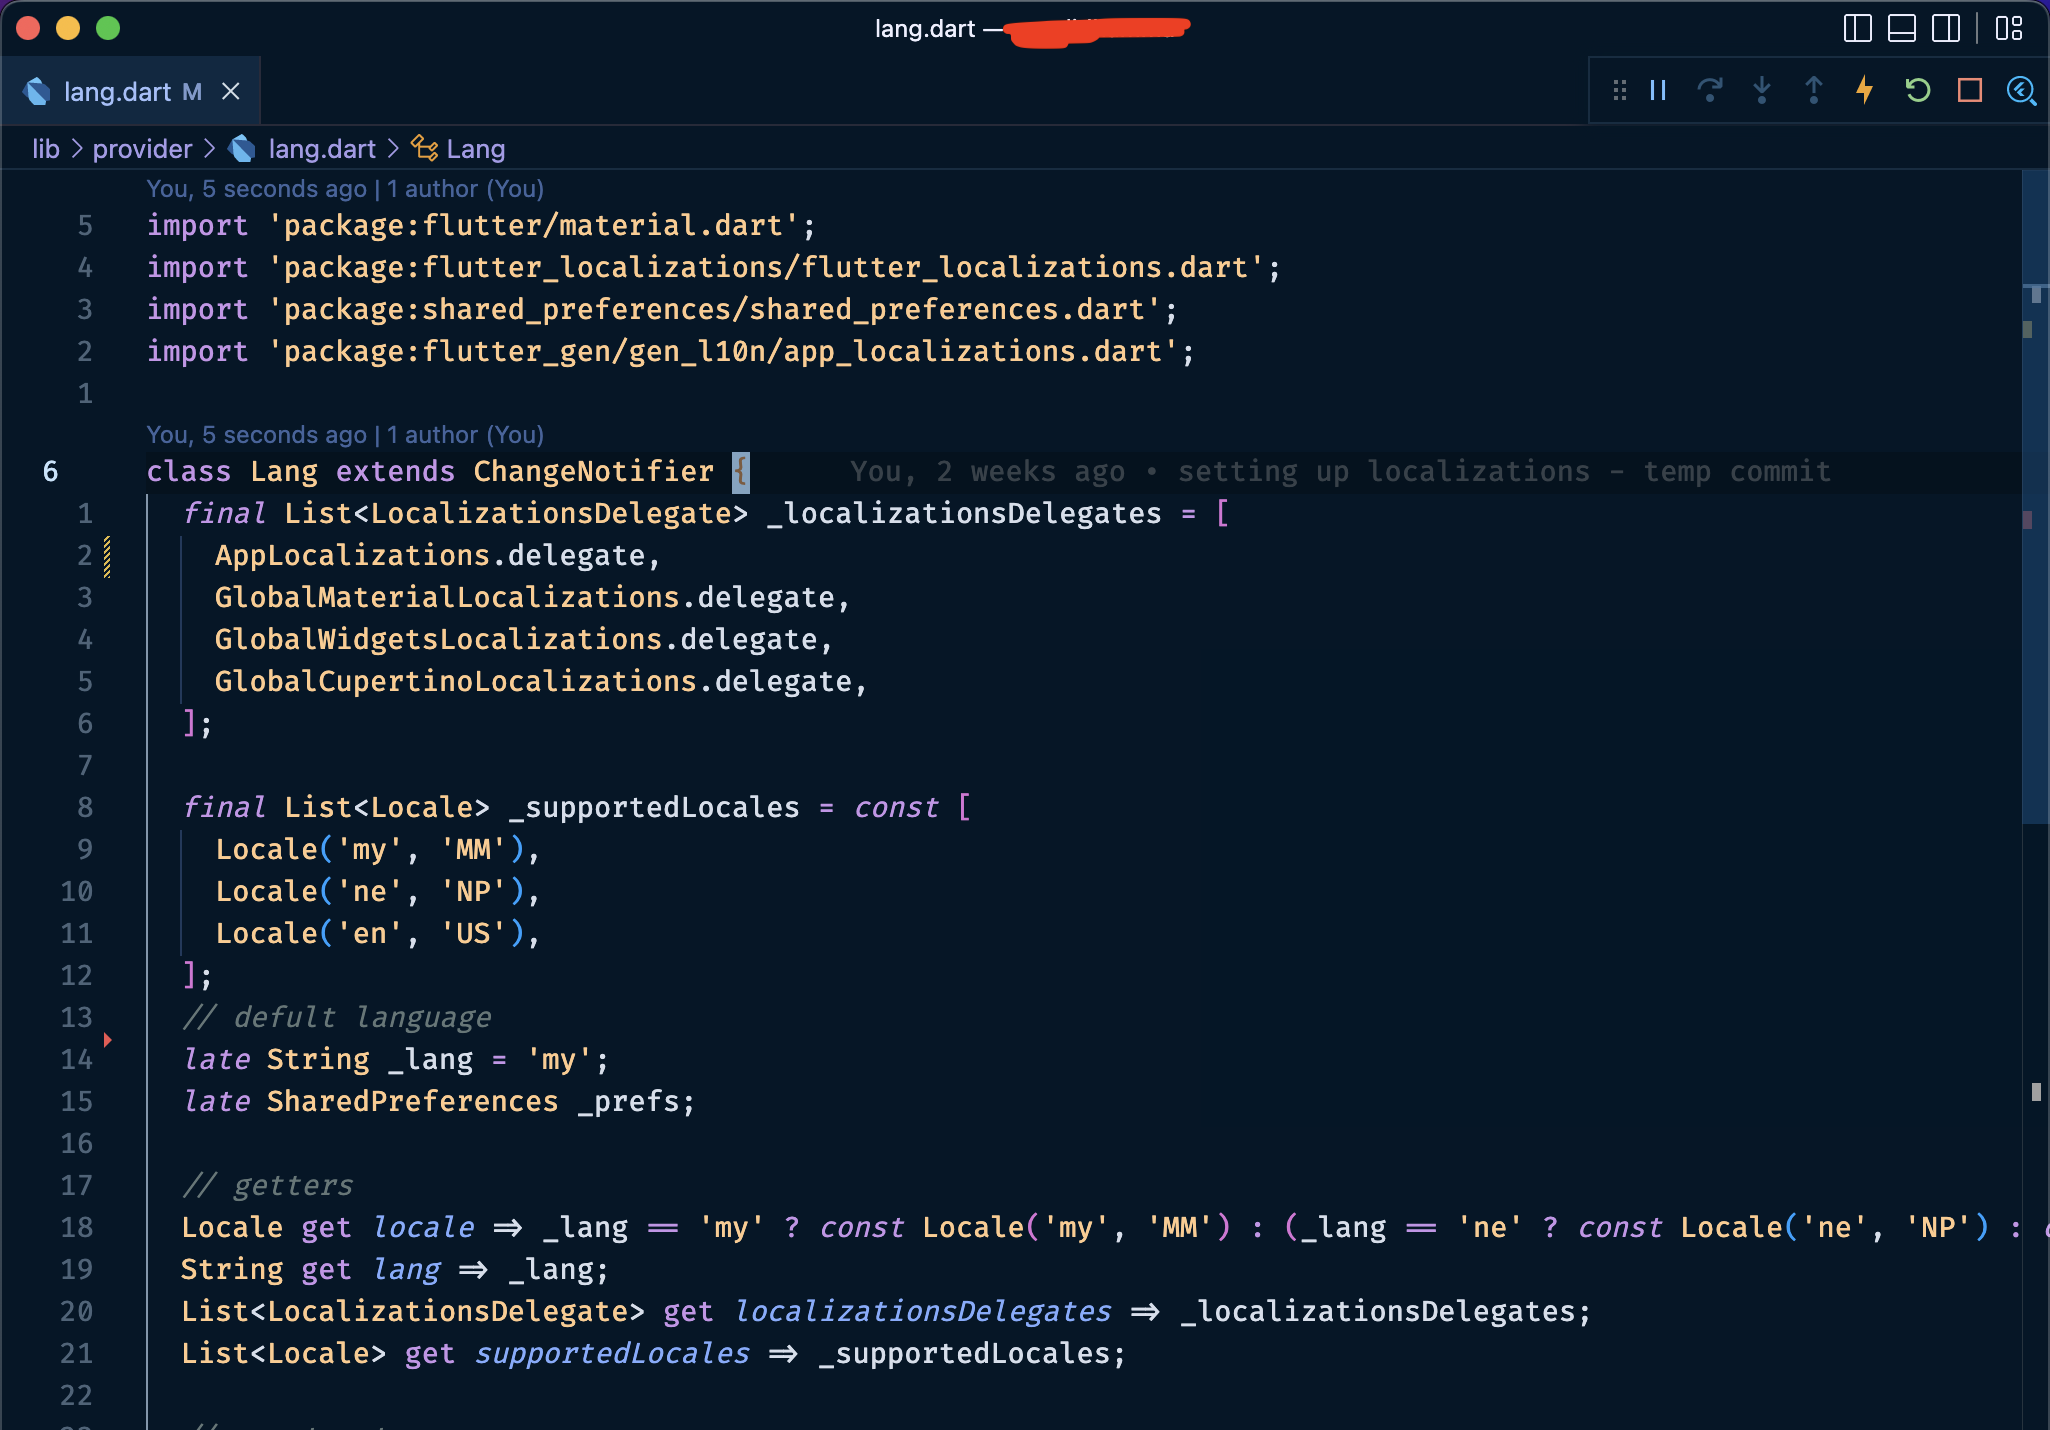Select the lang.dart editor tab
The image size is (2050, 1430).
point(117,92)
